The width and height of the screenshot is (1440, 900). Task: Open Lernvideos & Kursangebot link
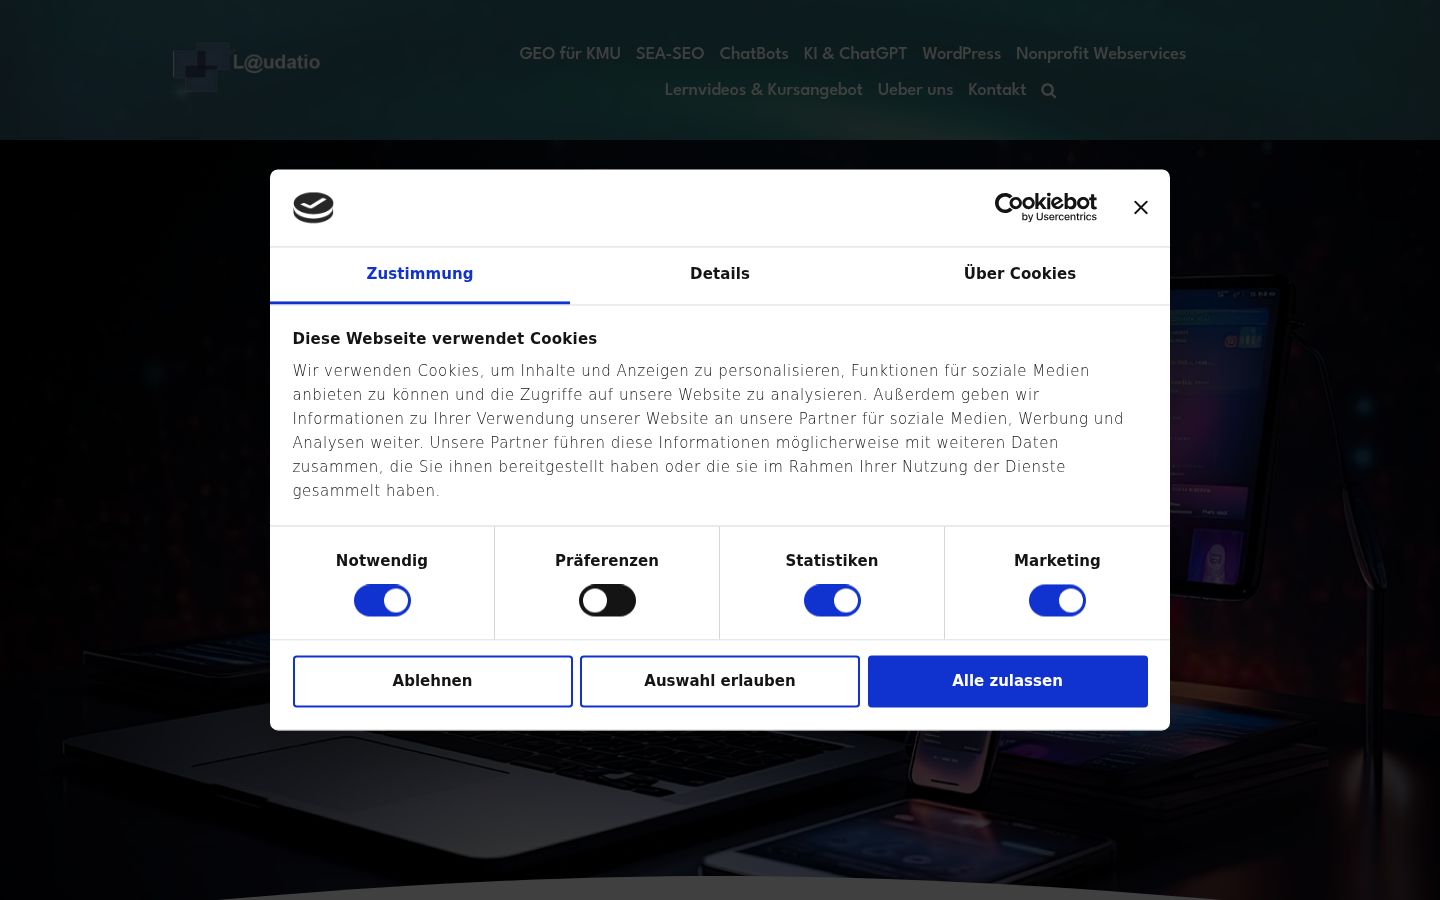pyautogui.click(x=763, y=90)
